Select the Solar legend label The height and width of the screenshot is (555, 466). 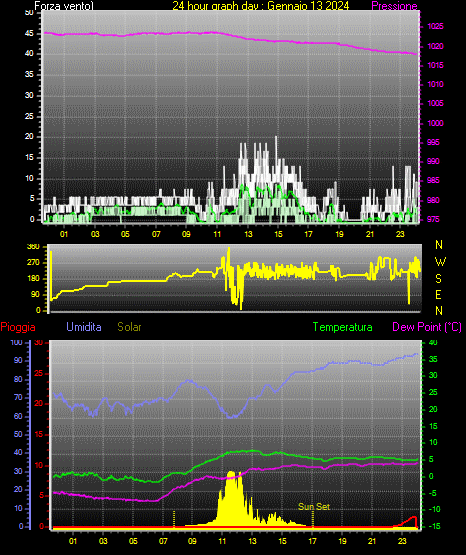pyautogui.click(x=130, y=327)
